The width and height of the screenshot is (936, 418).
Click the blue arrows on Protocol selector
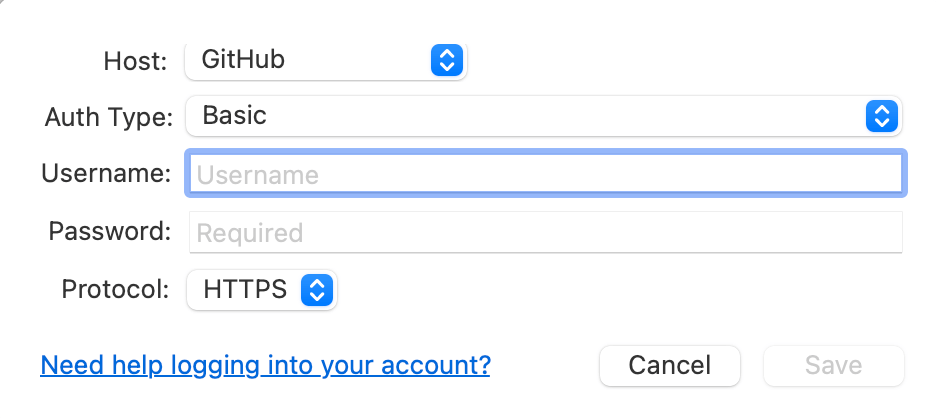(317, 290)
